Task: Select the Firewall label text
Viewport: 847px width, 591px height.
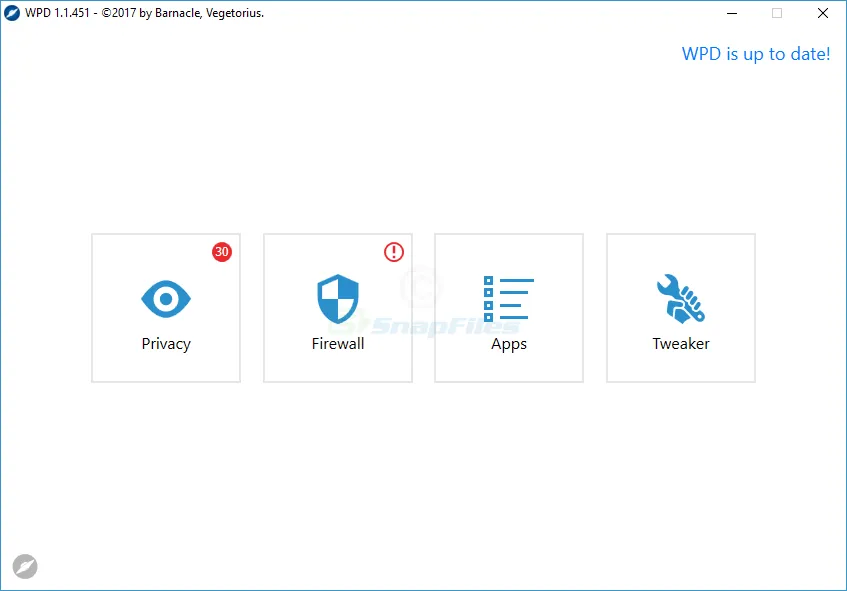Action: (338, 344)
